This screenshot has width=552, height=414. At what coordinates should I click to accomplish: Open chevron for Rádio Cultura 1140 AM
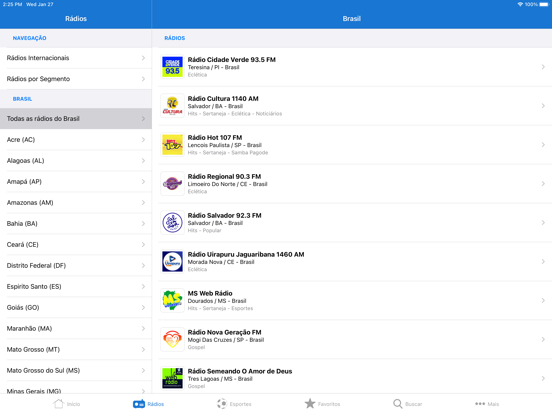(x=543, y=106)
